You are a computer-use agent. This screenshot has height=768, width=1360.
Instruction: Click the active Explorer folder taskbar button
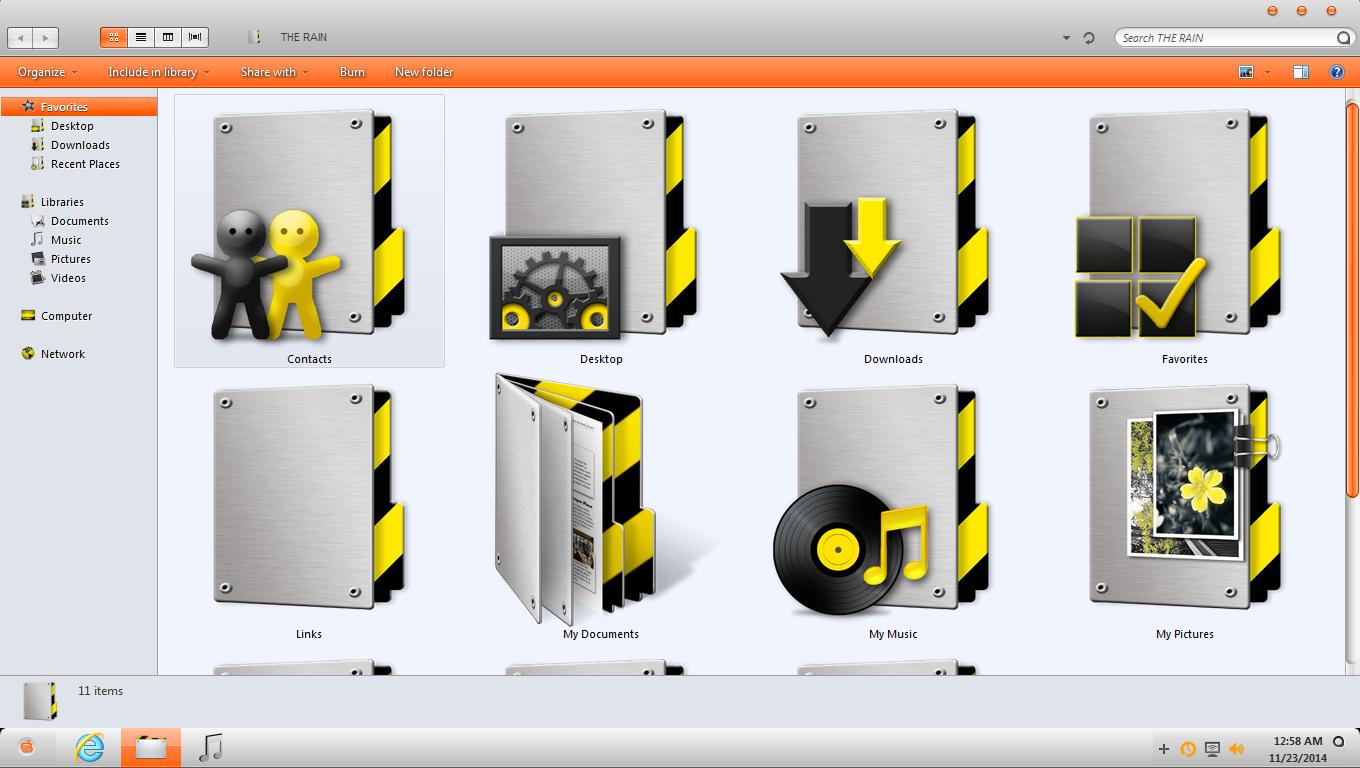(151, 748)
